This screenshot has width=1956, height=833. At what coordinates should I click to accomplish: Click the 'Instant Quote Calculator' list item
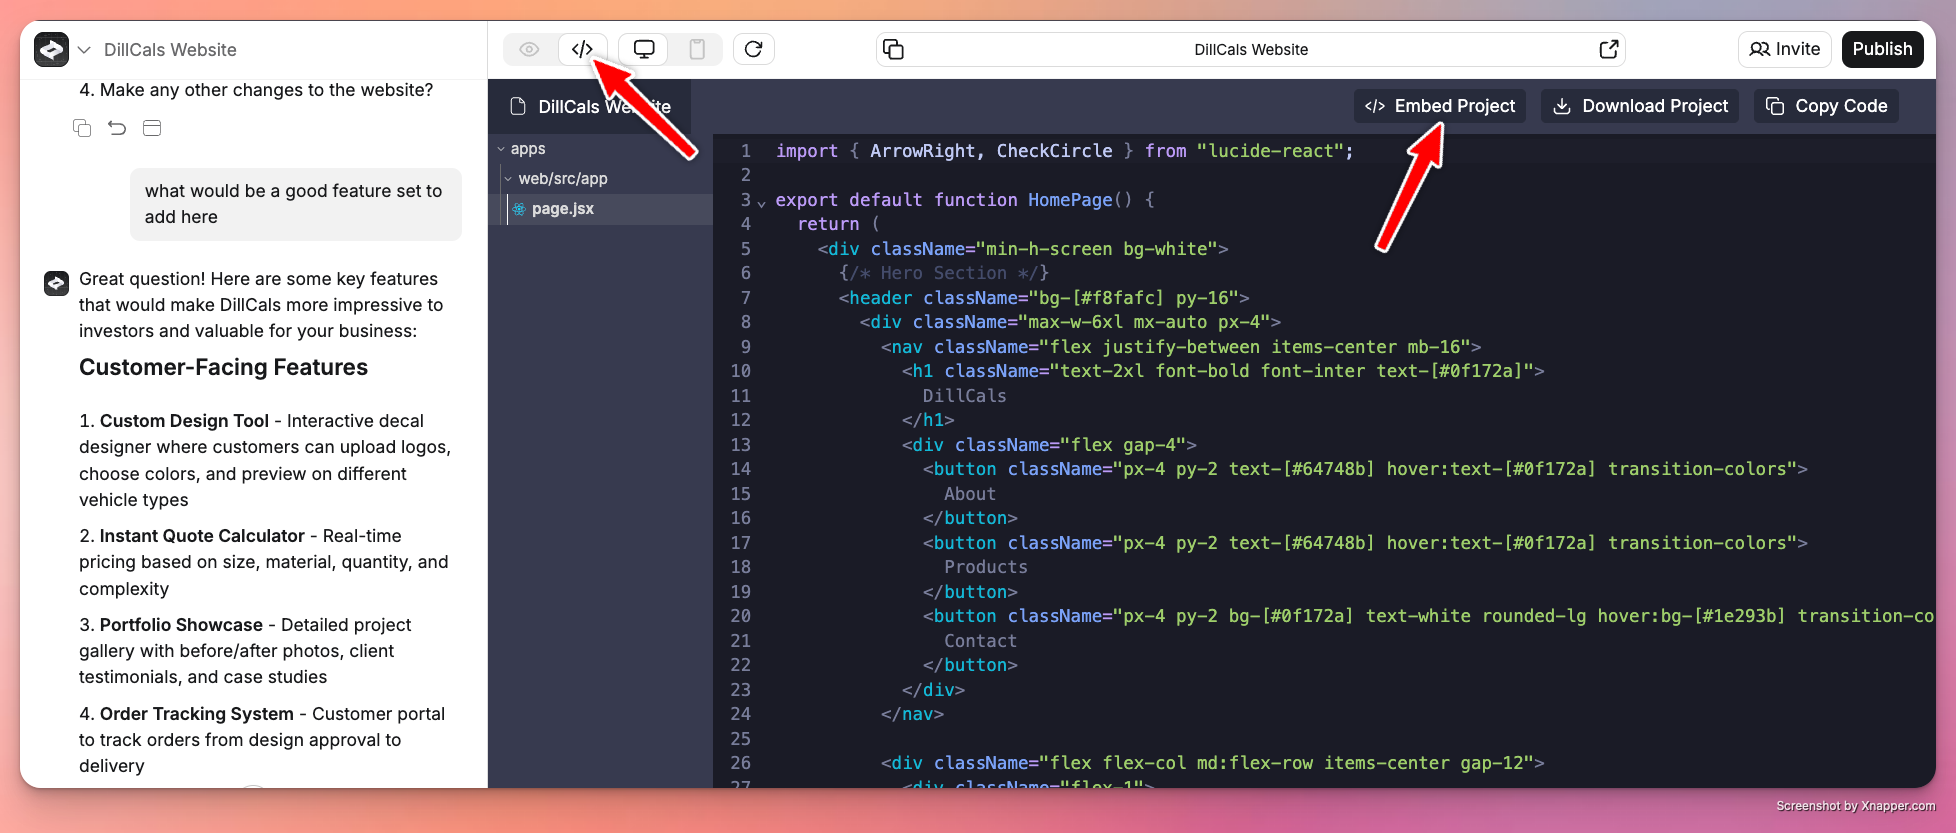264,562
